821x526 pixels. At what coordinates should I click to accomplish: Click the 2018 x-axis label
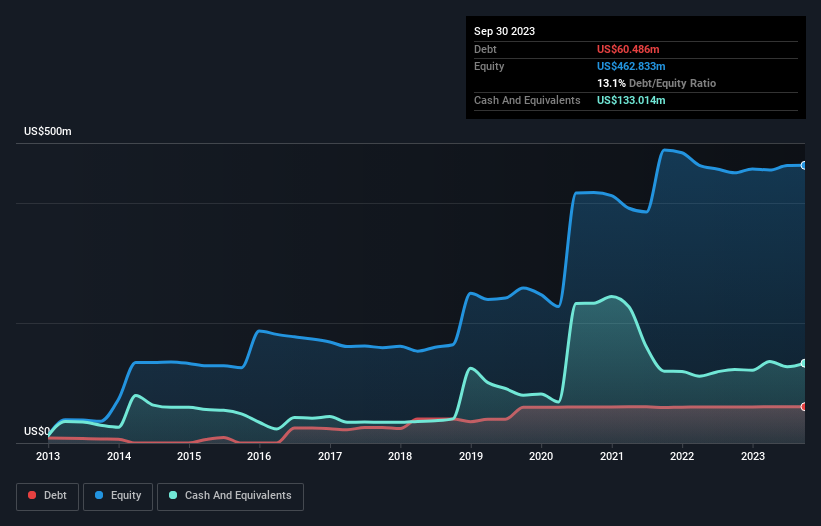point(400,456)
